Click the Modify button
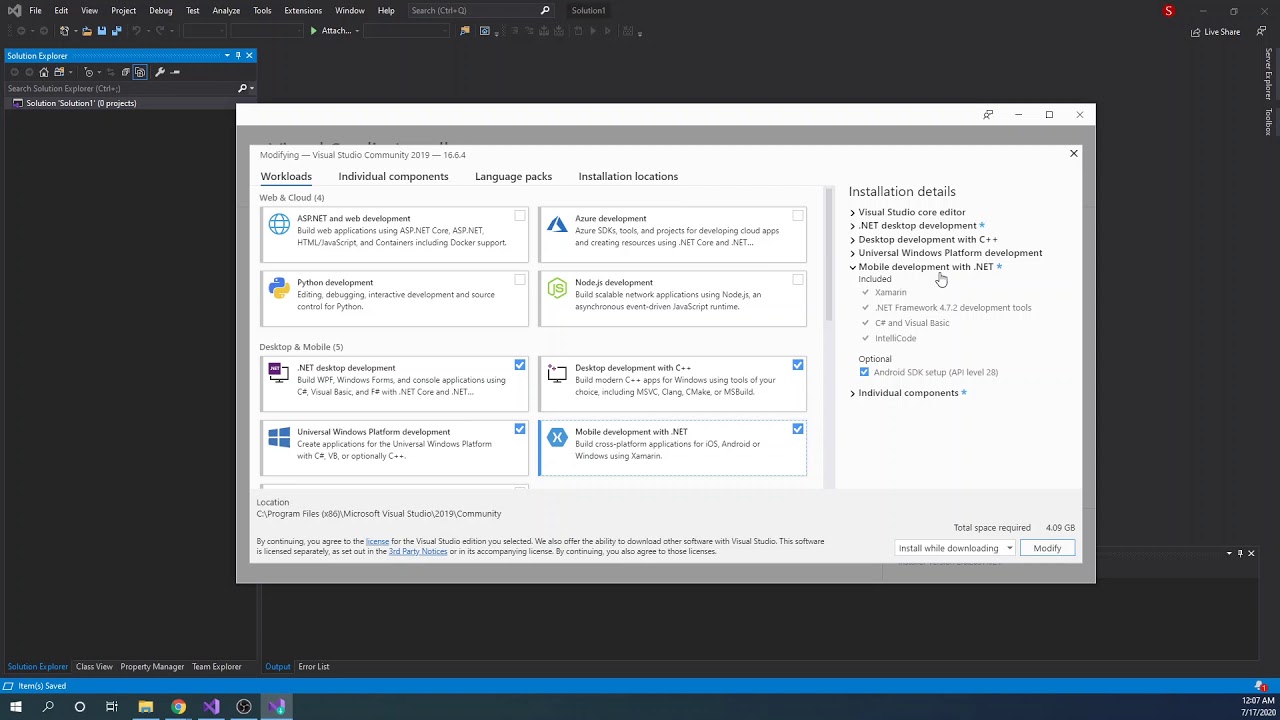Image resolution: width=1280 pixels, height=720 pixels. coord(1047,548)
